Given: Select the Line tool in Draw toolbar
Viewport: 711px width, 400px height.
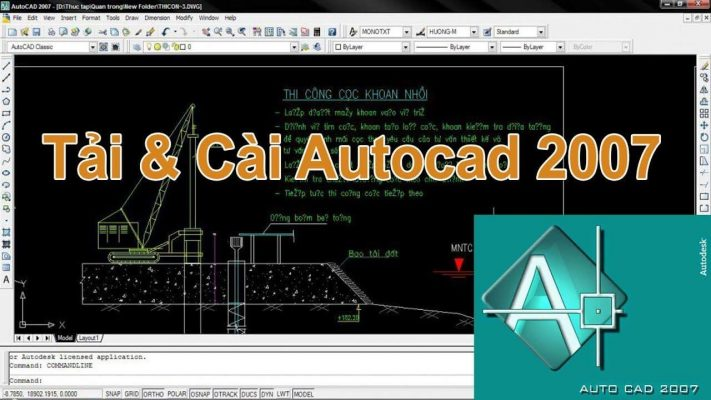Looking at the screenshot, I should tap(6, 66).
